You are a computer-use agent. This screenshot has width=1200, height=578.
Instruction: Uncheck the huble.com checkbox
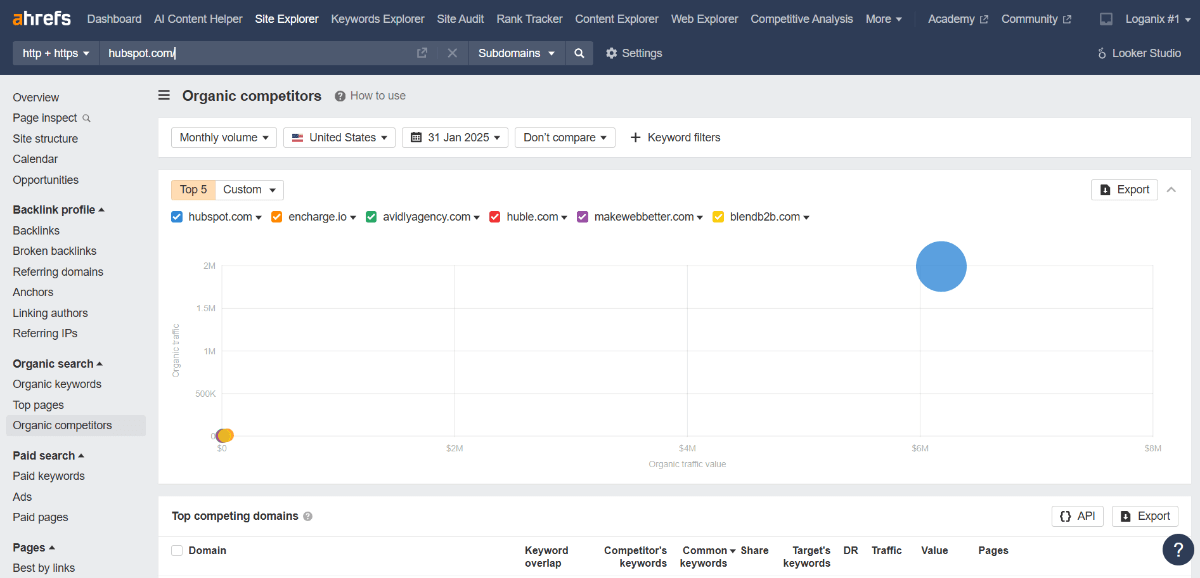[495, 217]
